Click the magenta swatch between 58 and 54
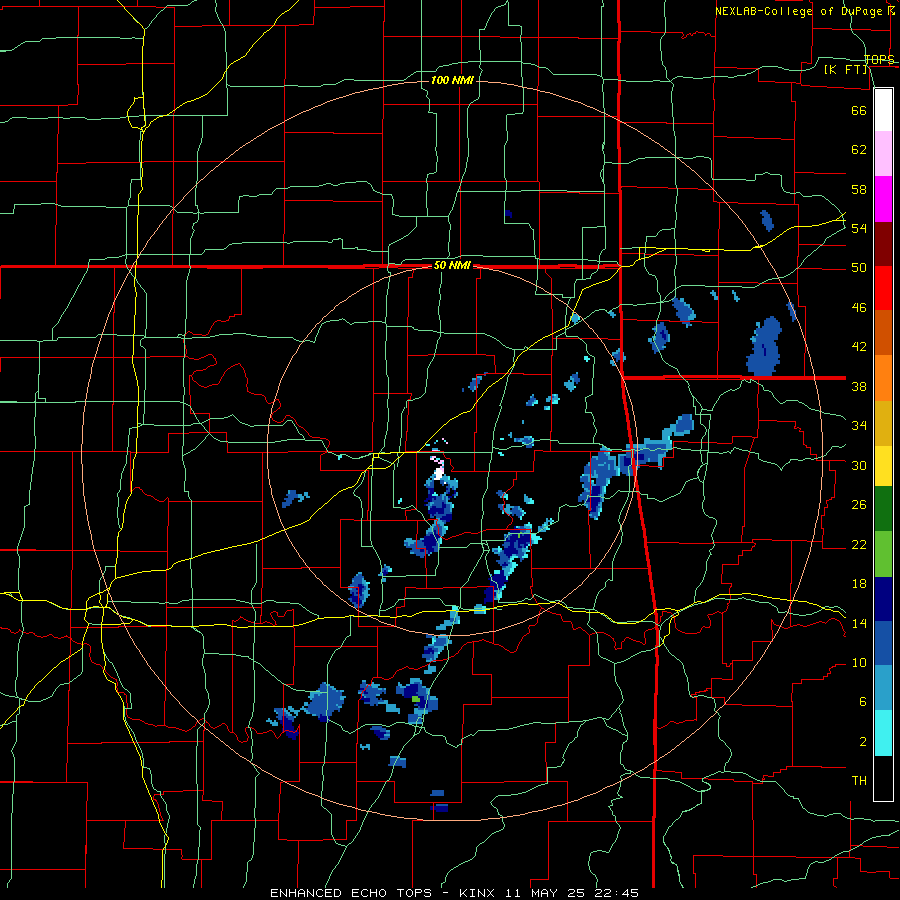The width and height of the screenshot is (900, 900). (x=883, y=199)
